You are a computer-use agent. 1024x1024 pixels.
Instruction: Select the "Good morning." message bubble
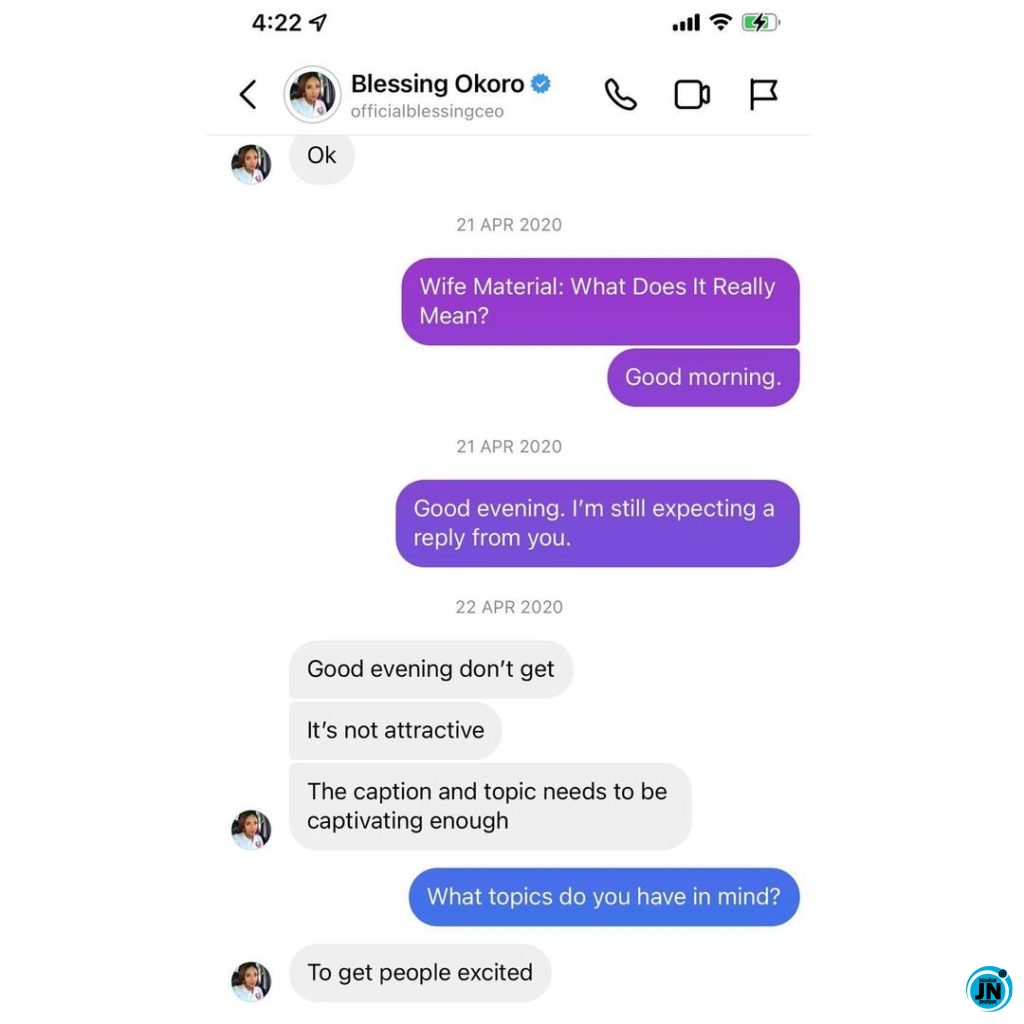click(703, 377)
